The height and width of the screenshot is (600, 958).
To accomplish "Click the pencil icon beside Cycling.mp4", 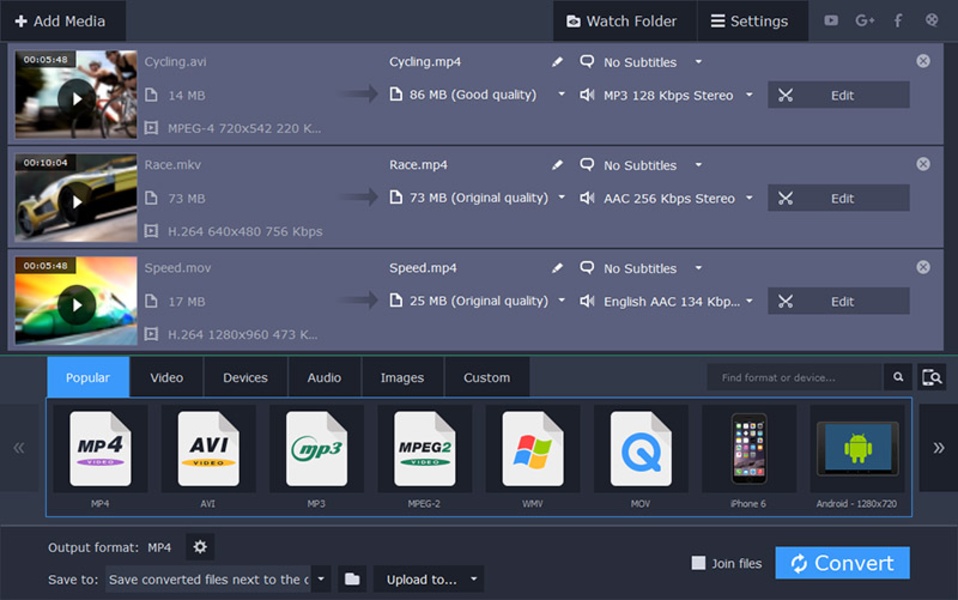I will 558,62.
